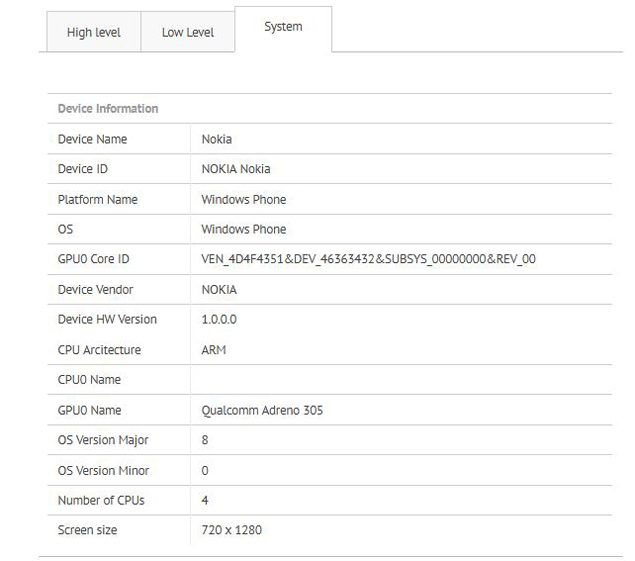Switch to the High level tab

[94, 32]
